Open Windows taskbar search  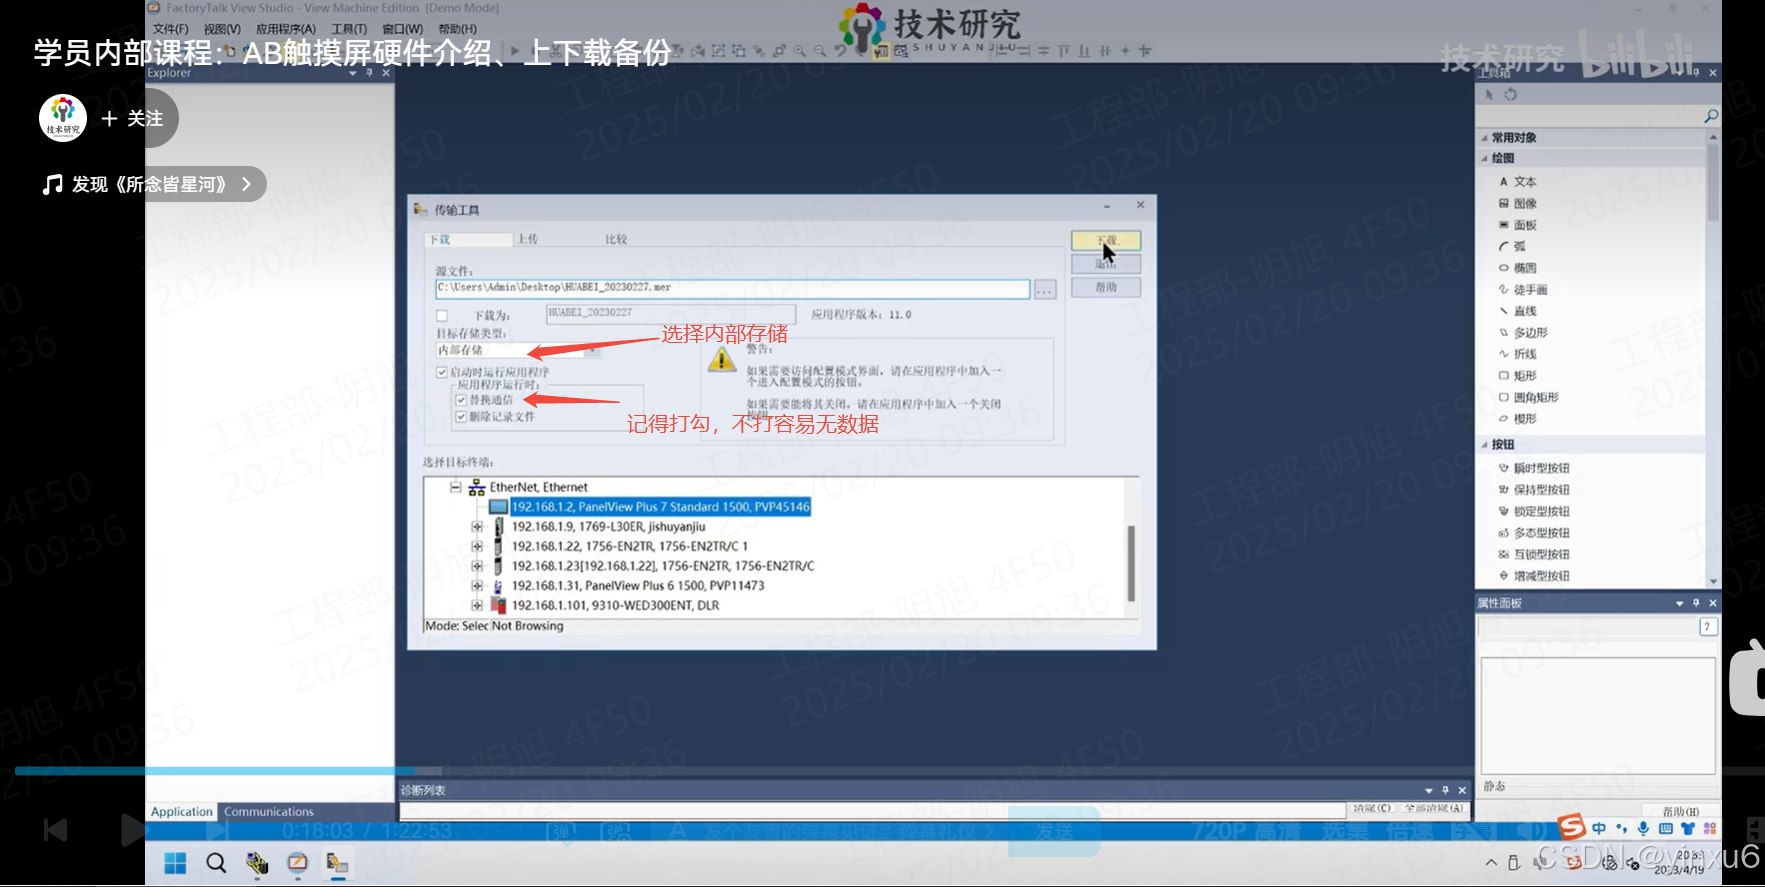[216, 863]
